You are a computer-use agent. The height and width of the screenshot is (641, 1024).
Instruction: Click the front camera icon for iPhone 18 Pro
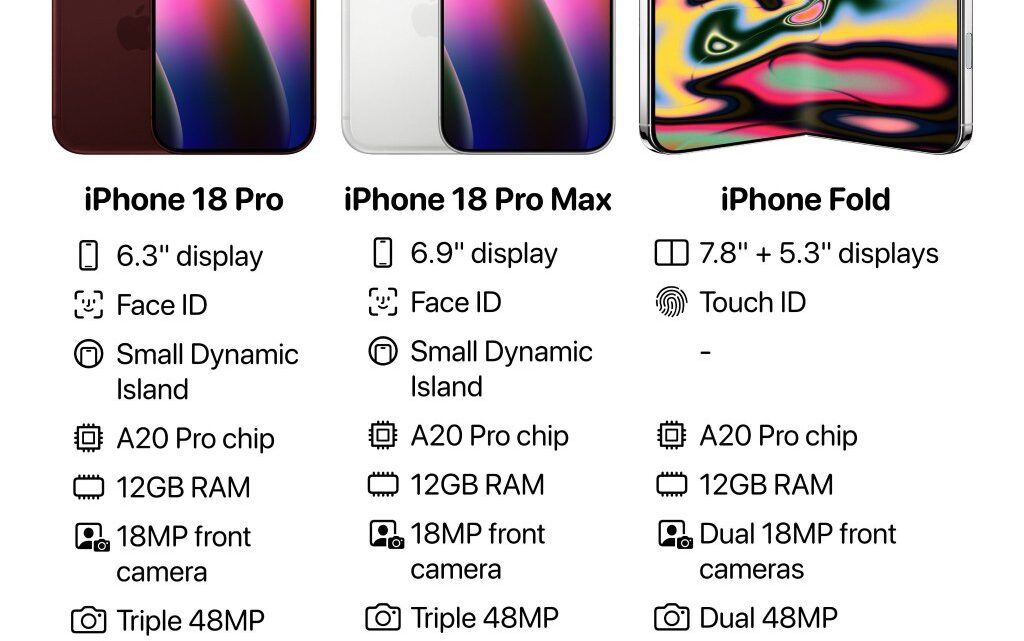(x=92, y=537)
